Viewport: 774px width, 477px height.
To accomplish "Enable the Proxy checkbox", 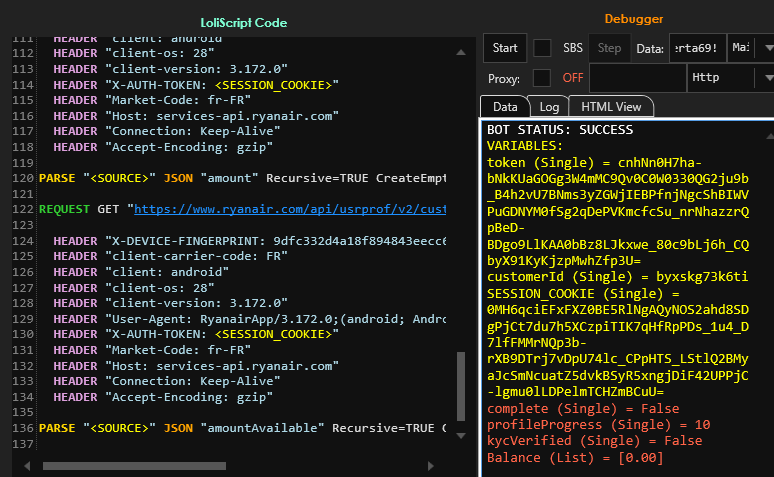I will pyautogui.click(x=542, y=78).
